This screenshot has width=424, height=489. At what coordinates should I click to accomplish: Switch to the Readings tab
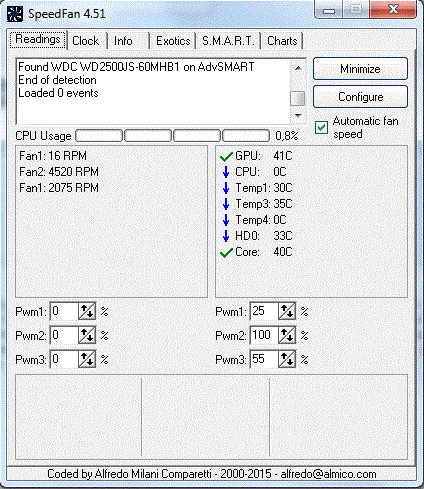click(x=38, y=40)
